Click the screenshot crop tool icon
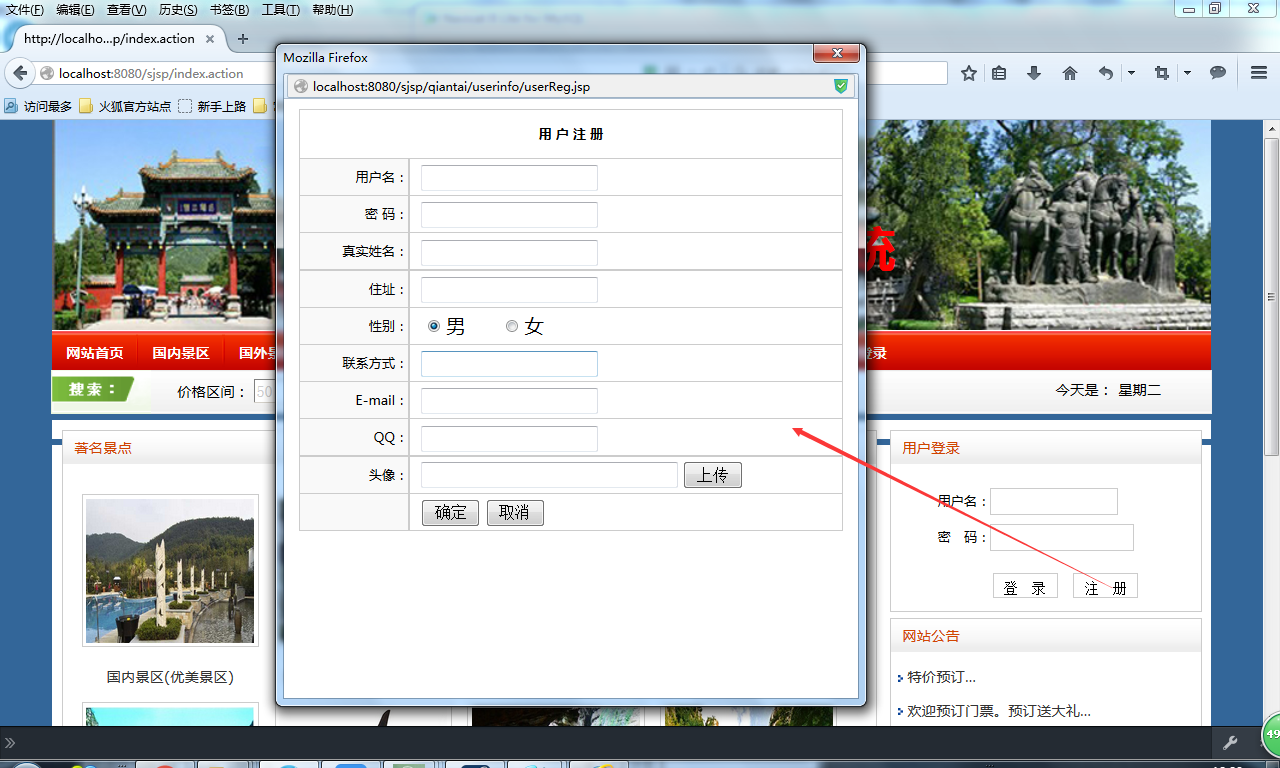 [x=1161, y=73]
